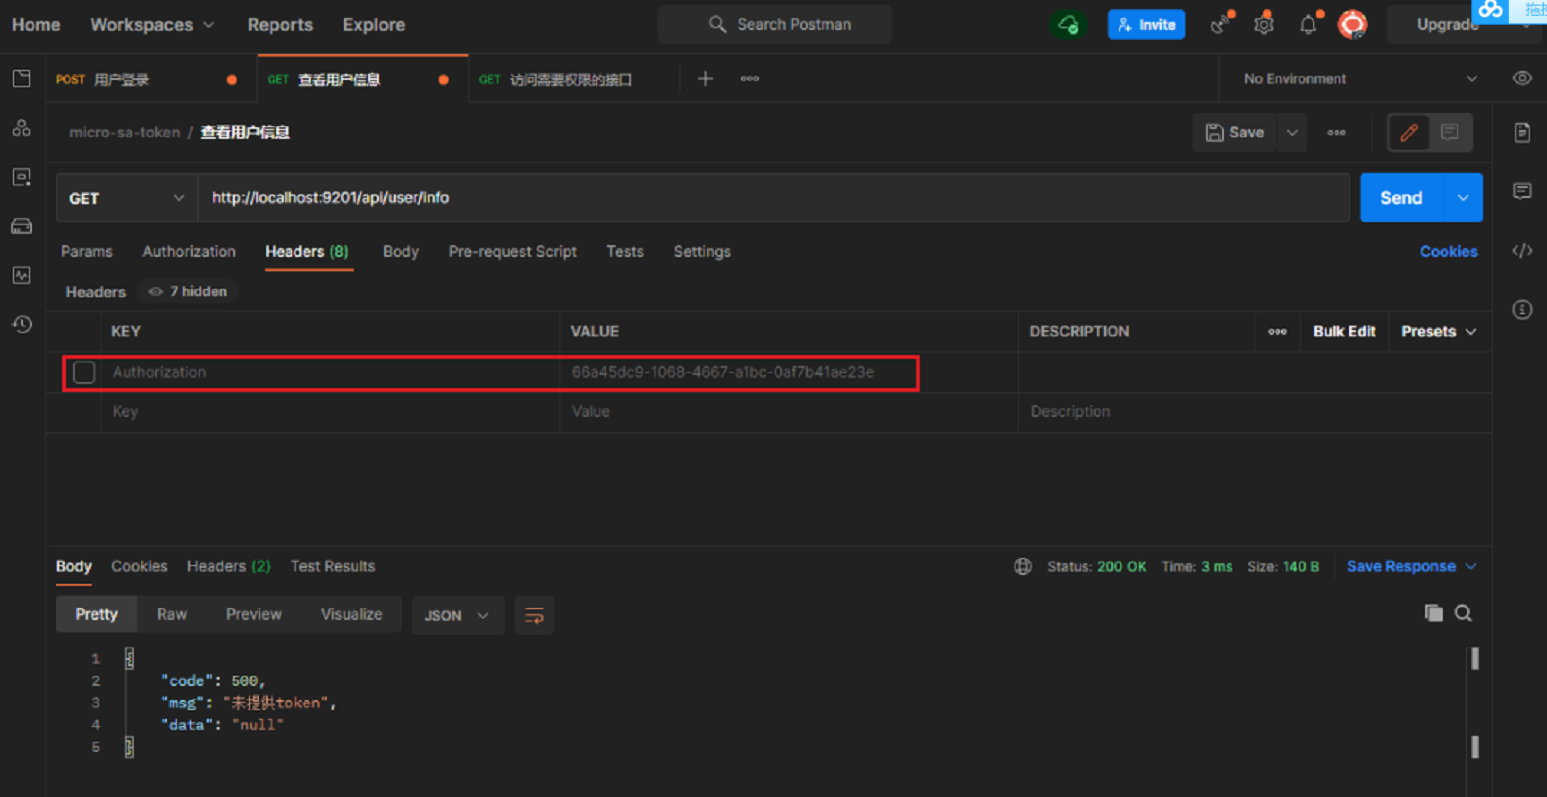The width and height of the screenshot is (1547, 797).
Task: Click the Invite button
Action: pyautogui.click(x=1146, y=24)
